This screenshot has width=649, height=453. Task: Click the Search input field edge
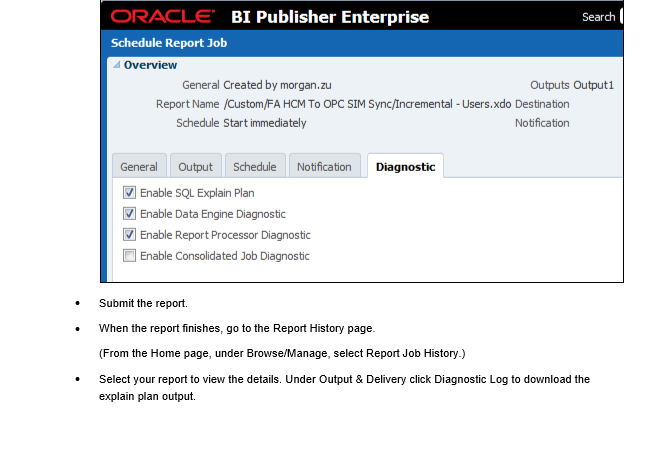pos(621,17)
